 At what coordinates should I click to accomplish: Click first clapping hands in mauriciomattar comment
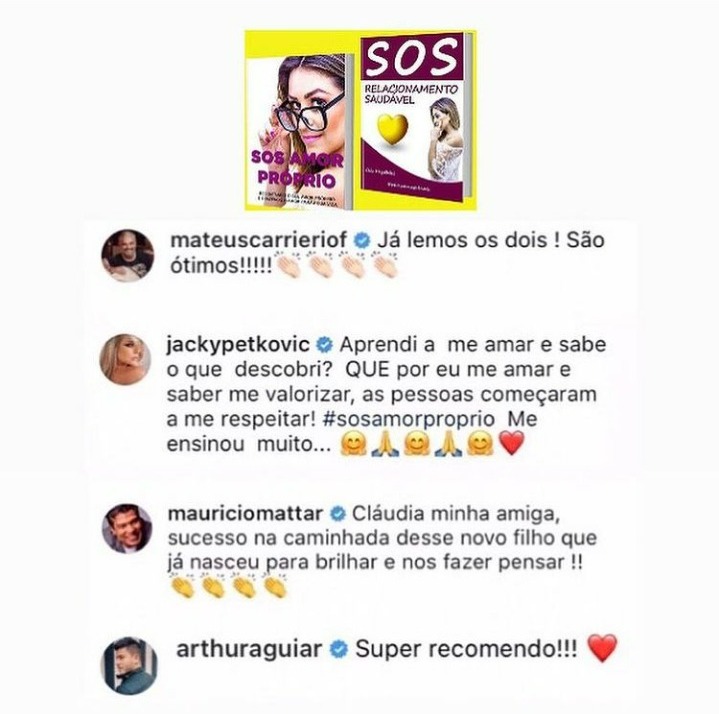tap(182, 585)
